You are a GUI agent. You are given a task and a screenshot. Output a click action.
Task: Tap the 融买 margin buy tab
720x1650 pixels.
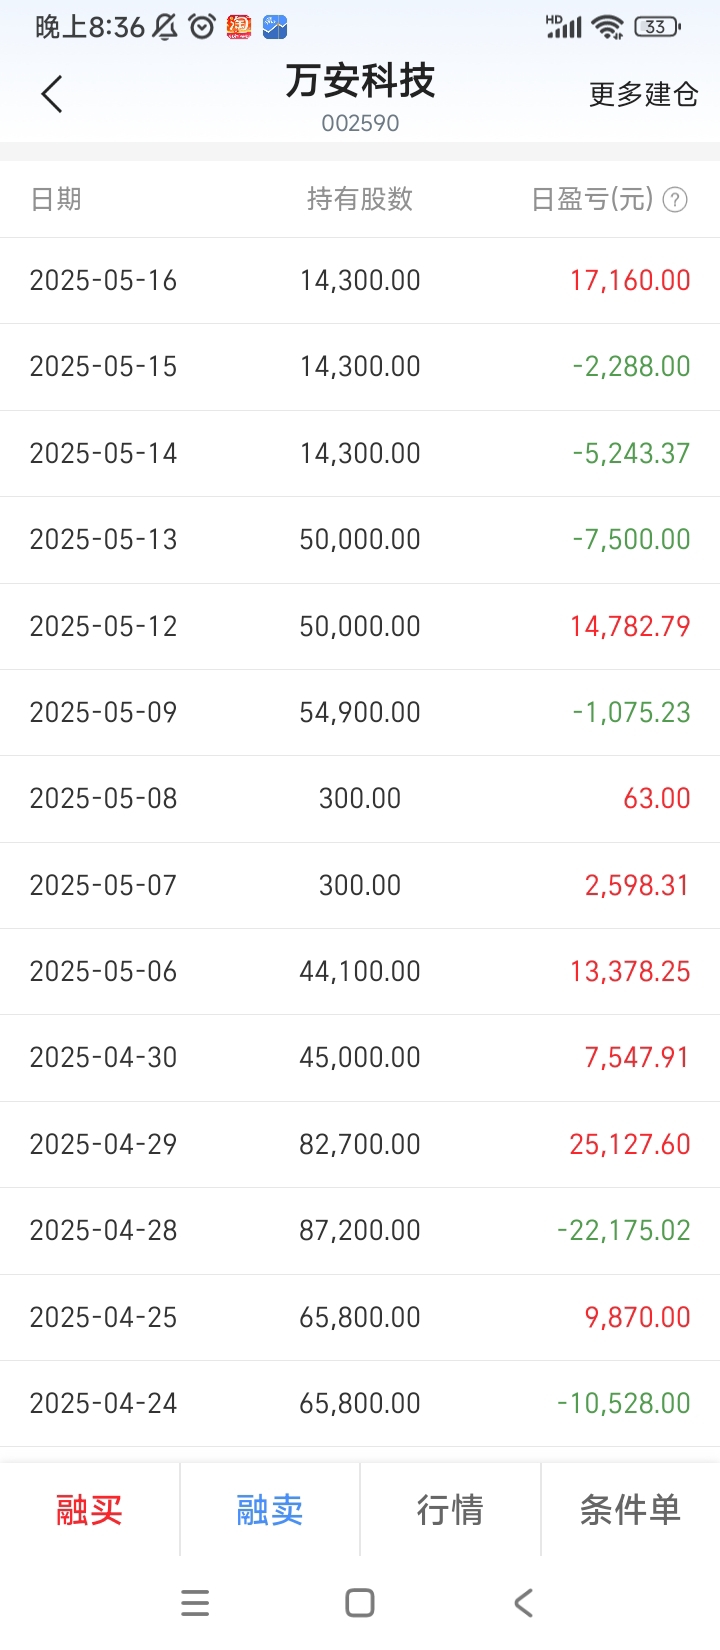point(89,1509)
